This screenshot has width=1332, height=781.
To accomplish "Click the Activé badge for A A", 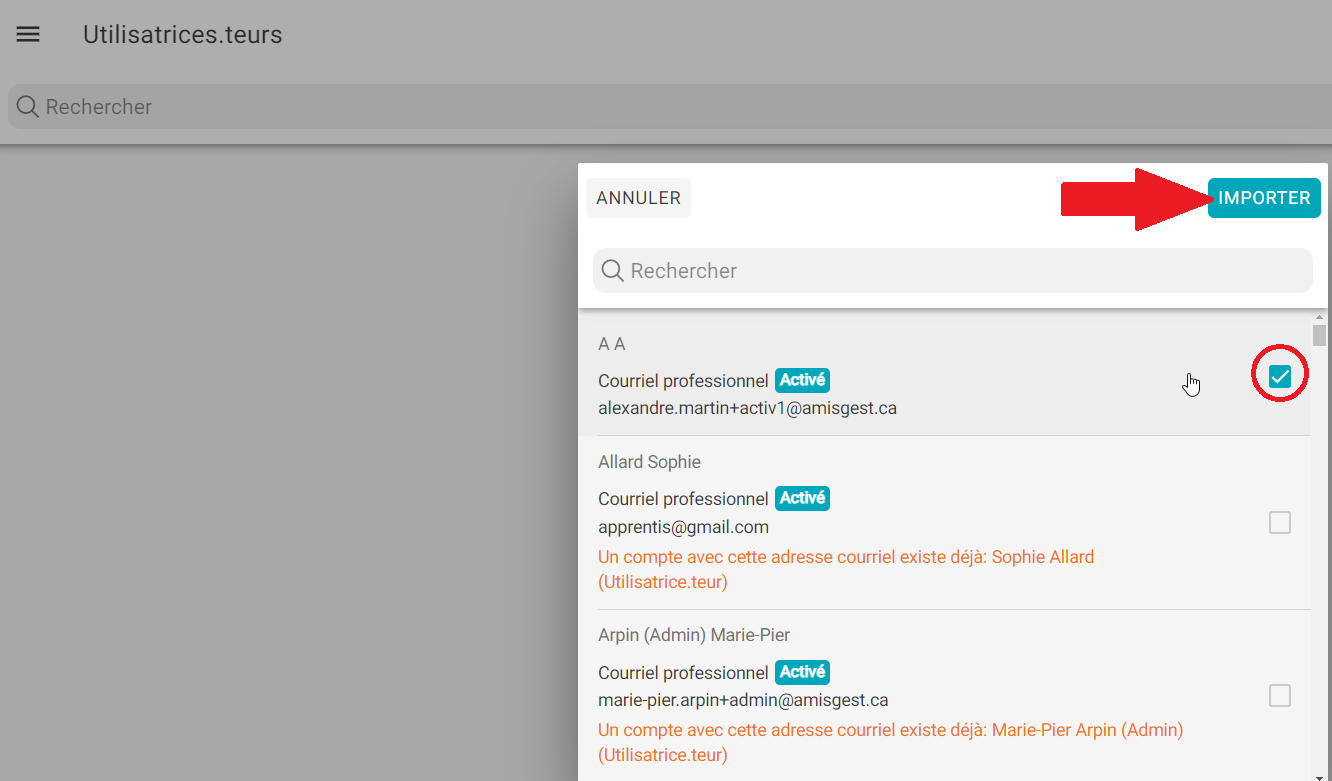I will click(x=802, y=380).
